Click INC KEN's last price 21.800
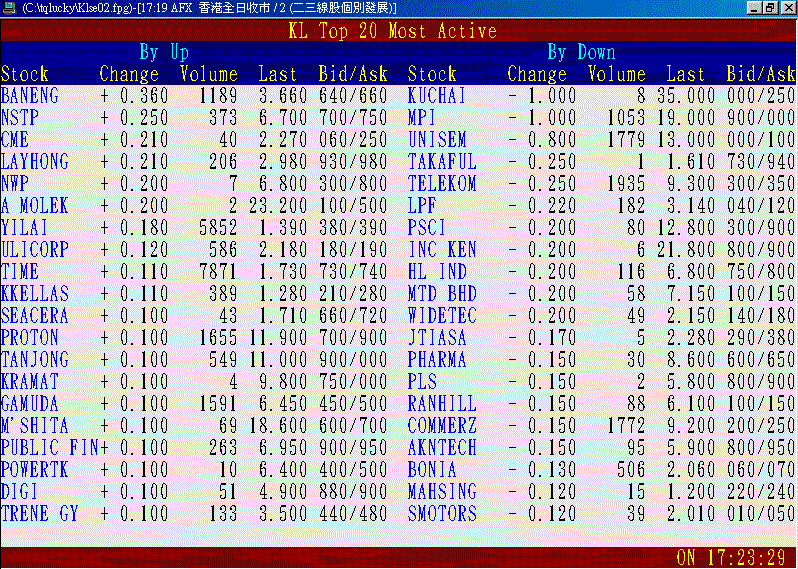The height and width of the screenshot is (569, 798). click(686, 249)
